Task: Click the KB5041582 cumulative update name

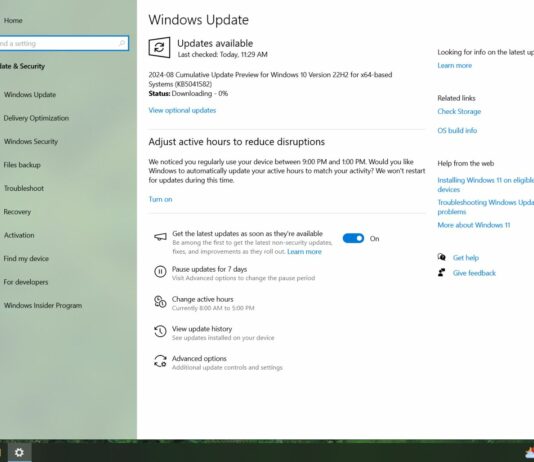Action: point(270,79)
